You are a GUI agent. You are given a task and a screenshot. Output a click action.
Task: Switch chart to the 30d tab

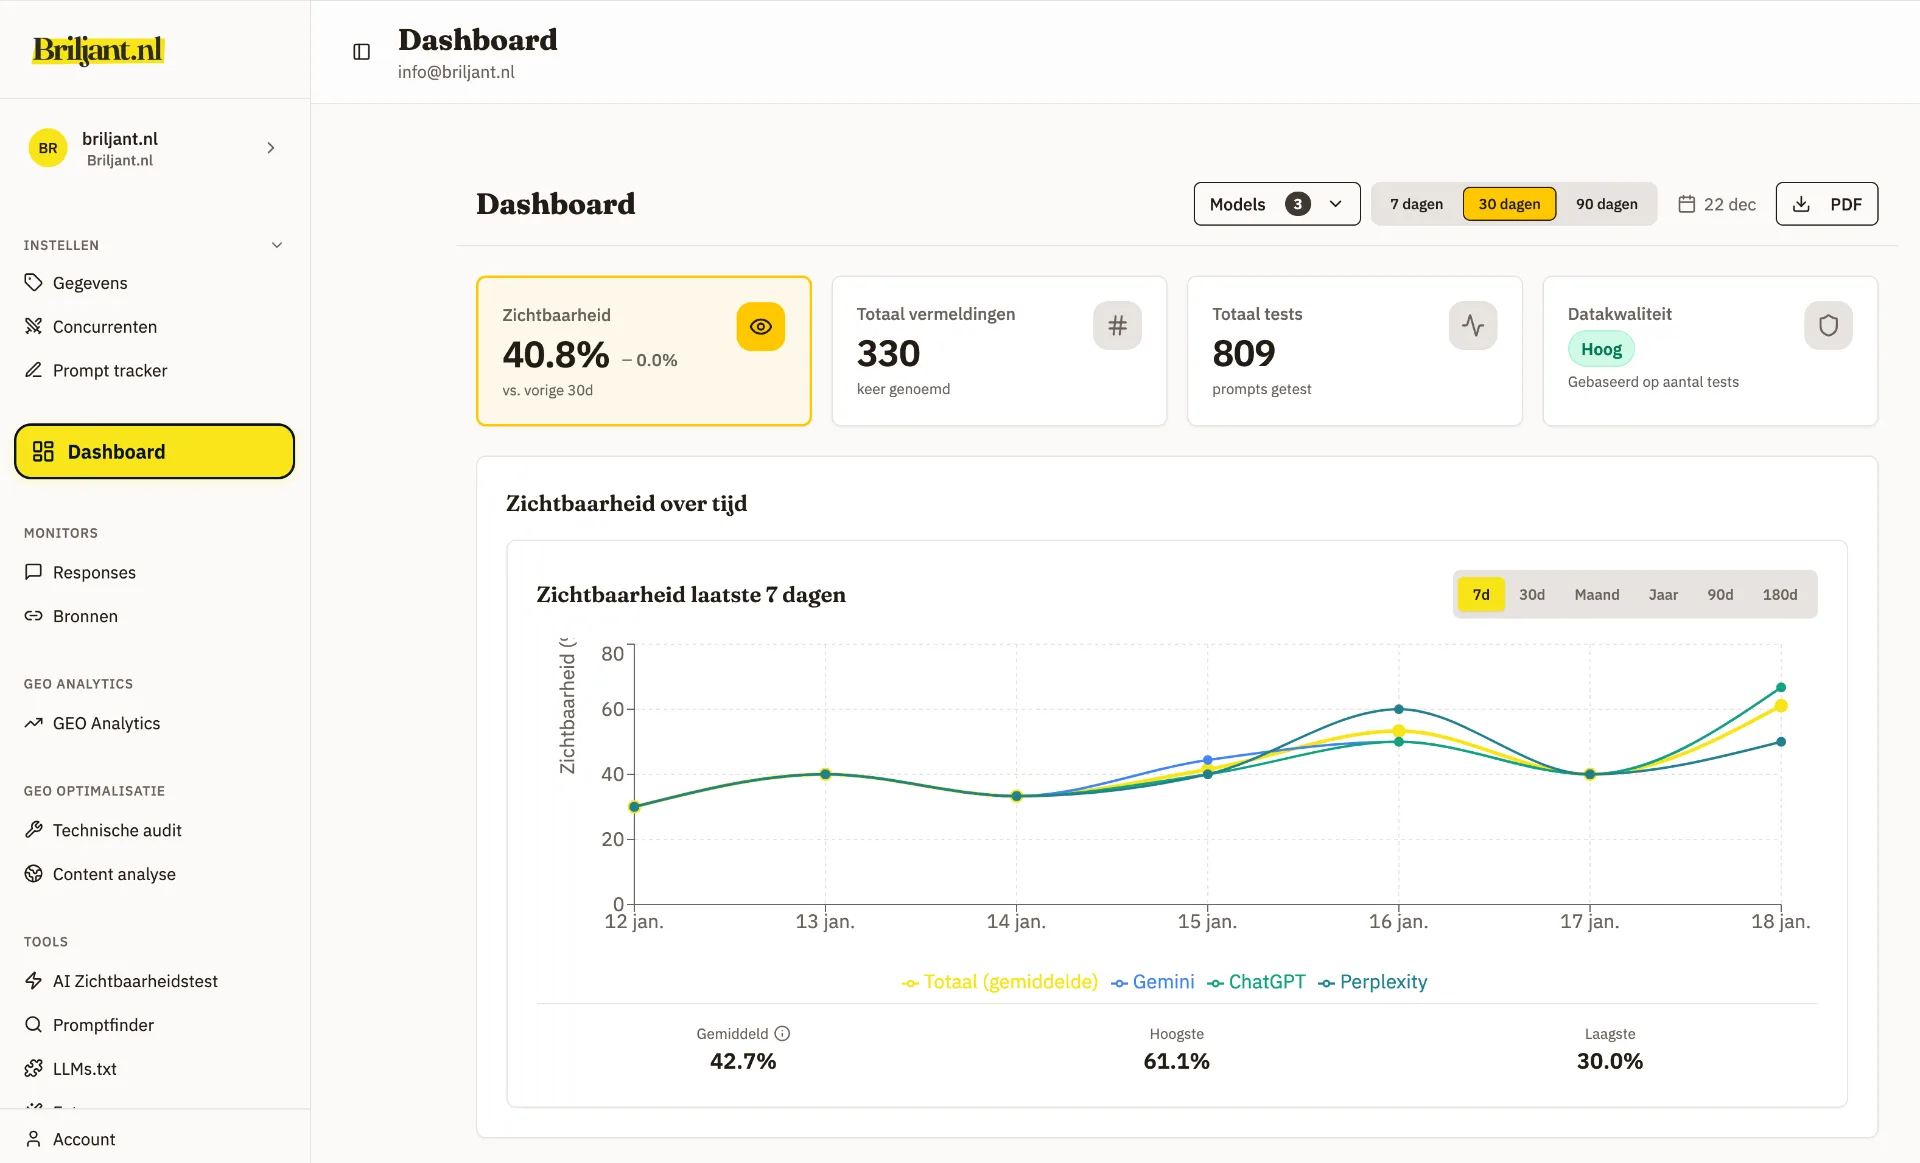click(x=1531, y=595)
